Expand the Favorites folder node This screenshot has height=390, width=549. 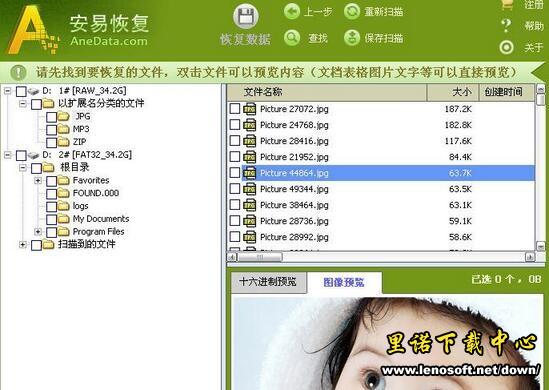point(38,181)
